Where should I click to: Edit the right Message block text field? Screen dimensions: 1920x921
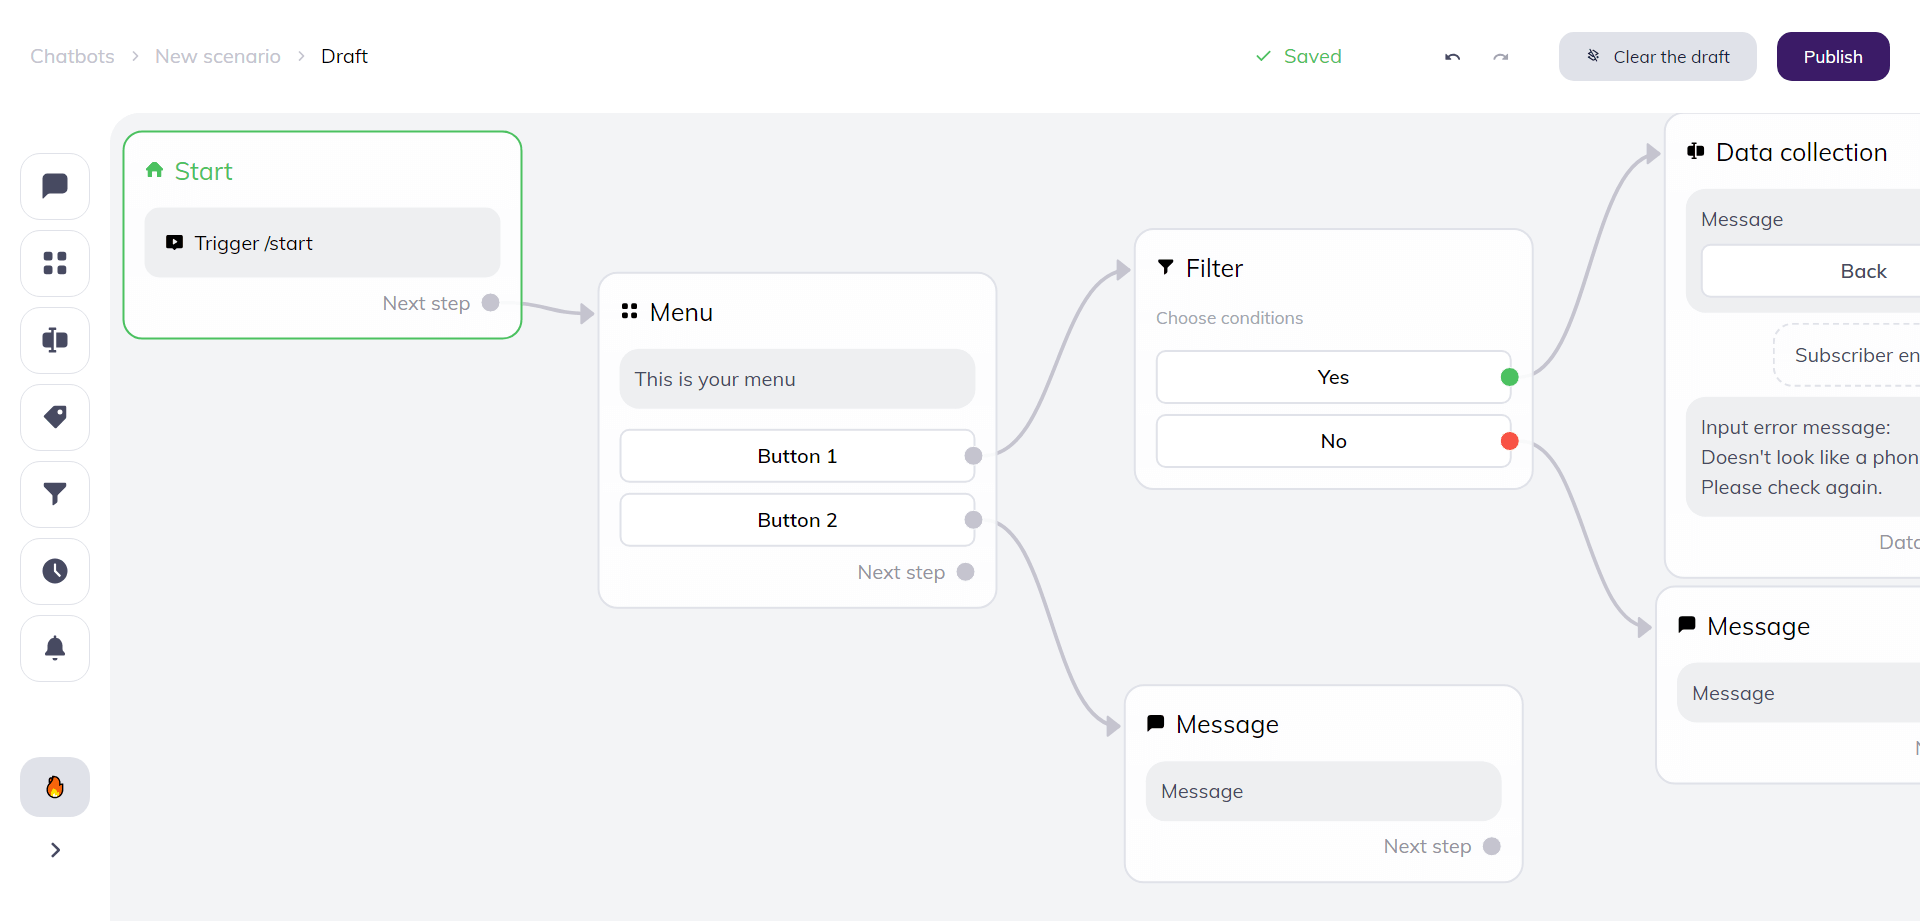coord(1798,693)
